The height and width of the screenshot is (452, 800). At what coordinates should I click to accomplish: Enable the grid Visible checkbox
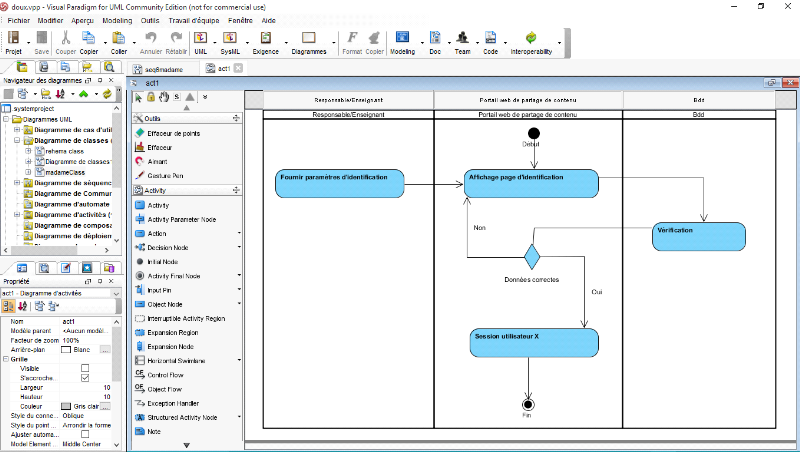pyautogui.click(x=85, y=368)
